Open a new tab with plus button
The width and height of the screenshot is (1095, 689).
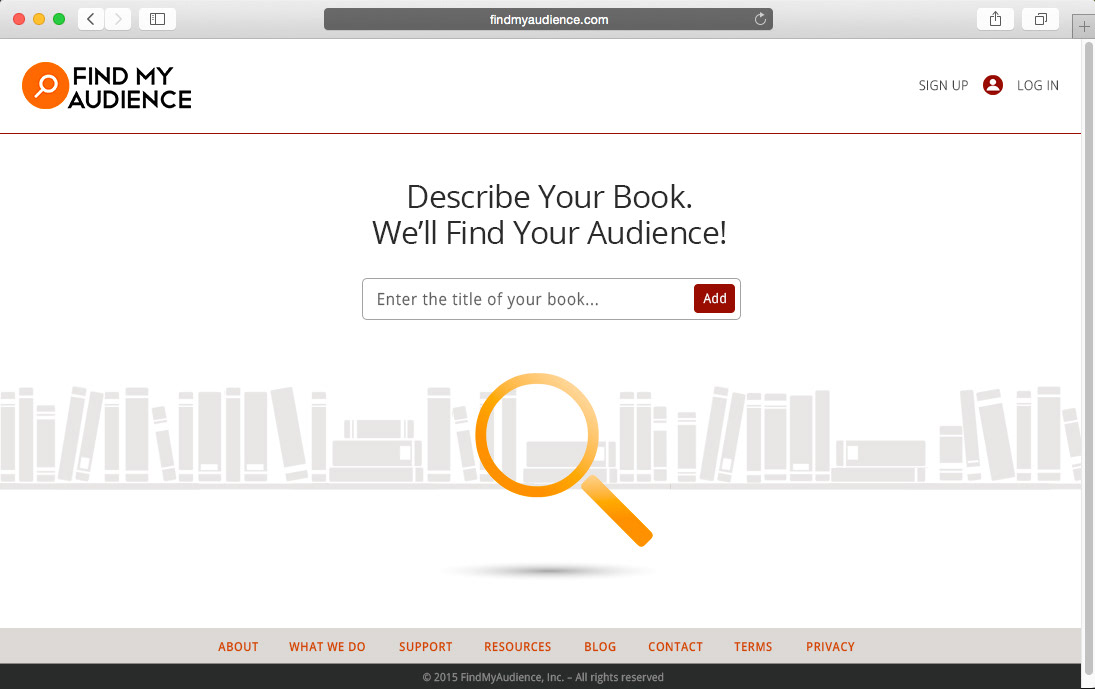tap(1084, 27)
